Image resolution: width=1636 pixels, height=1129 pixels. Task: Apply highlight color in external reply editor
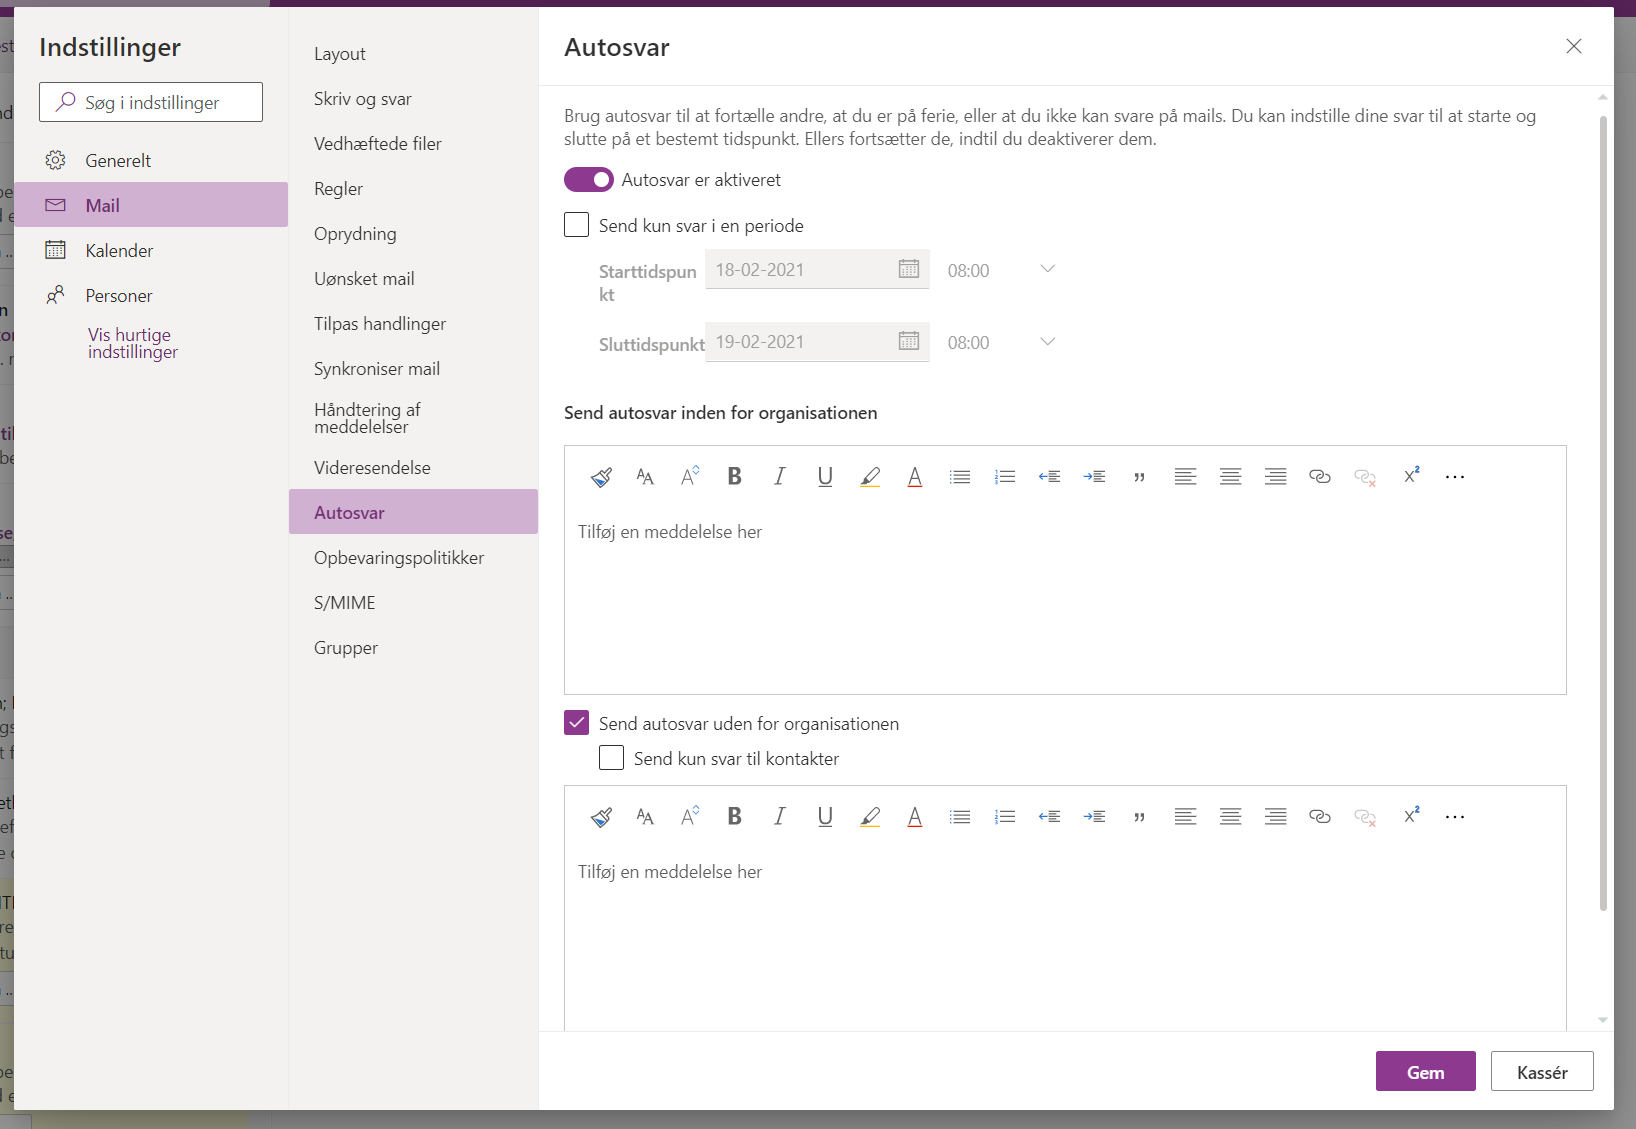870,817
